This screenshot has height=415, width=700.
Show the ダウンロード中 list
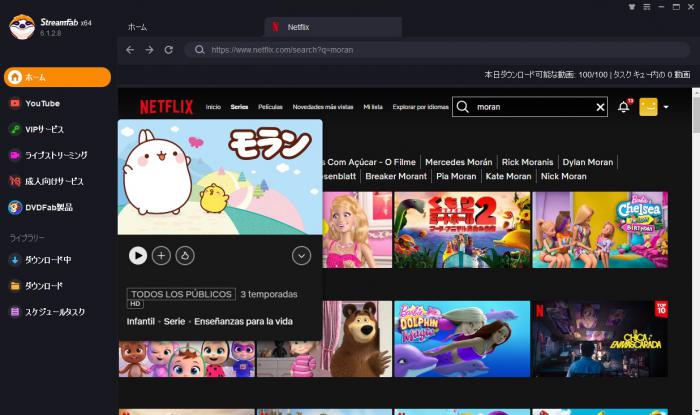pyautogui.click(x=40, y=260)
